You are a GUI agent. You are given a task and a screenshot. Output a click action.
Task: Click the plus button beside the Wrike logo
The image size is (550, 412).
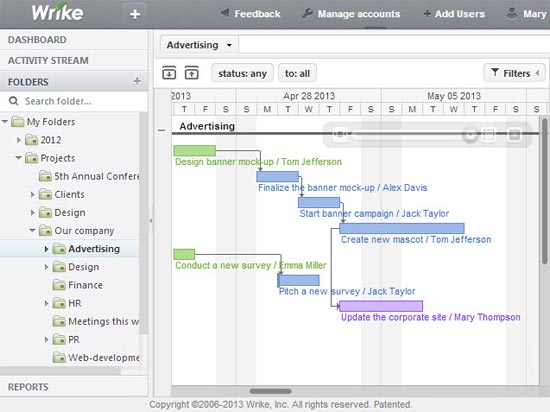(135, 14)
